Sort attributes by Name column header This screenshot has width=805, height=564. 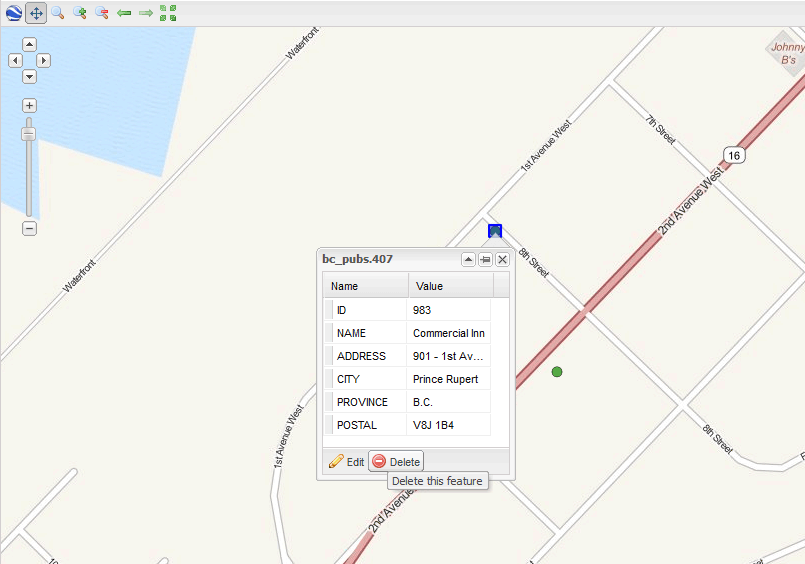coord(365,286)
